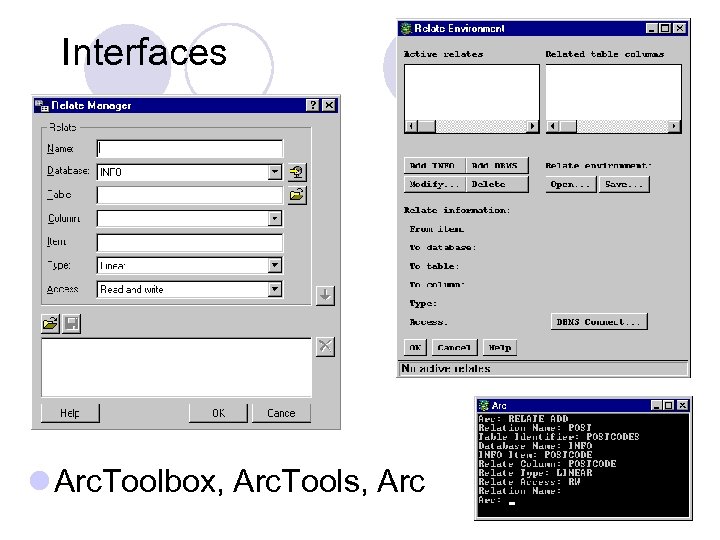Open the Access dropdown showing Read and write

coord(275,289)
